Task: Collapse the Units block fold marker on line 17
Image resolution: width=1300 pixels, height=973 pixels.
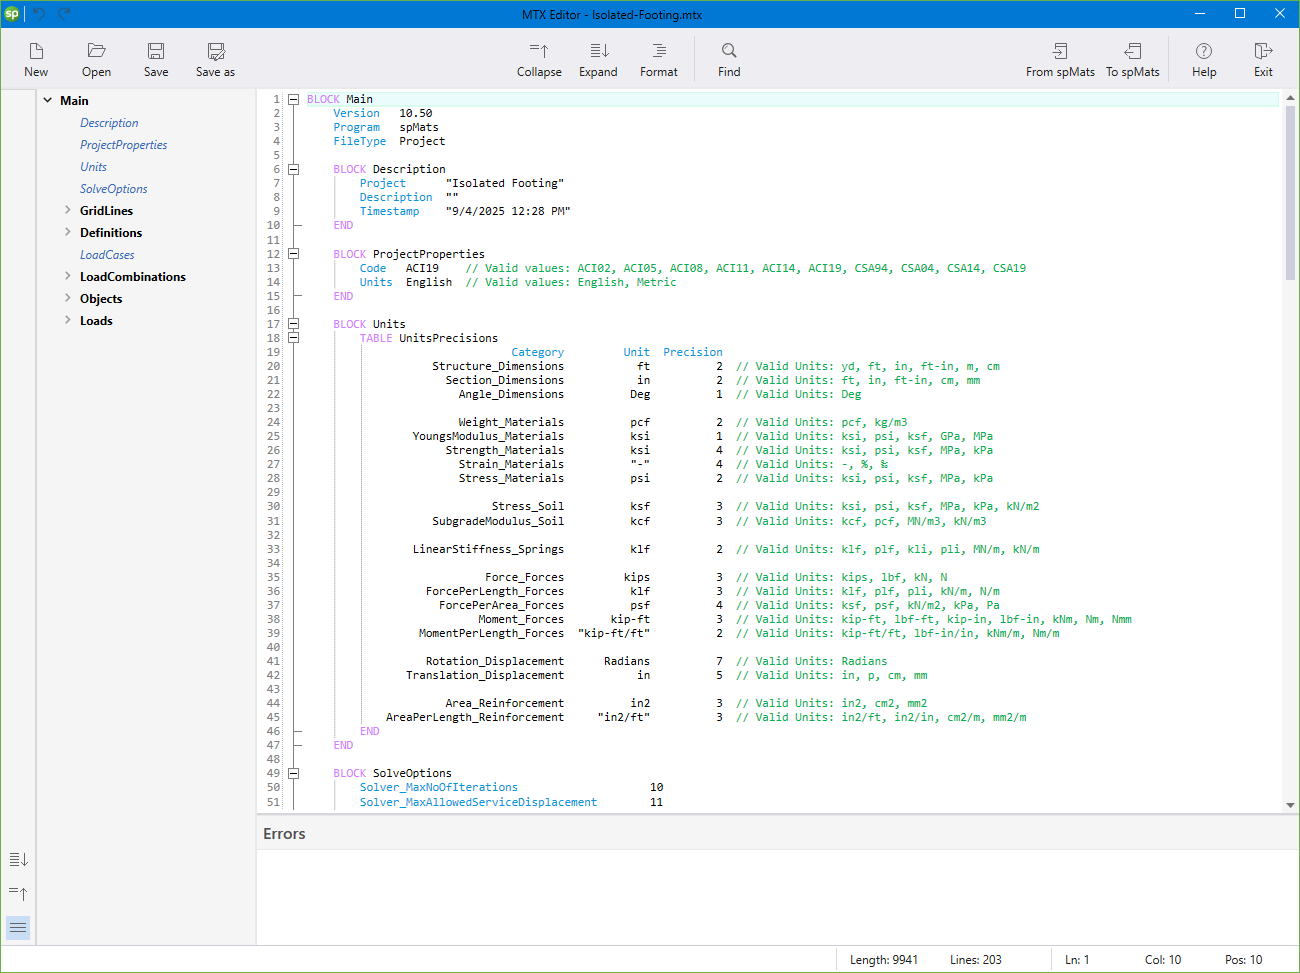Action: click(x=293, y=323)
